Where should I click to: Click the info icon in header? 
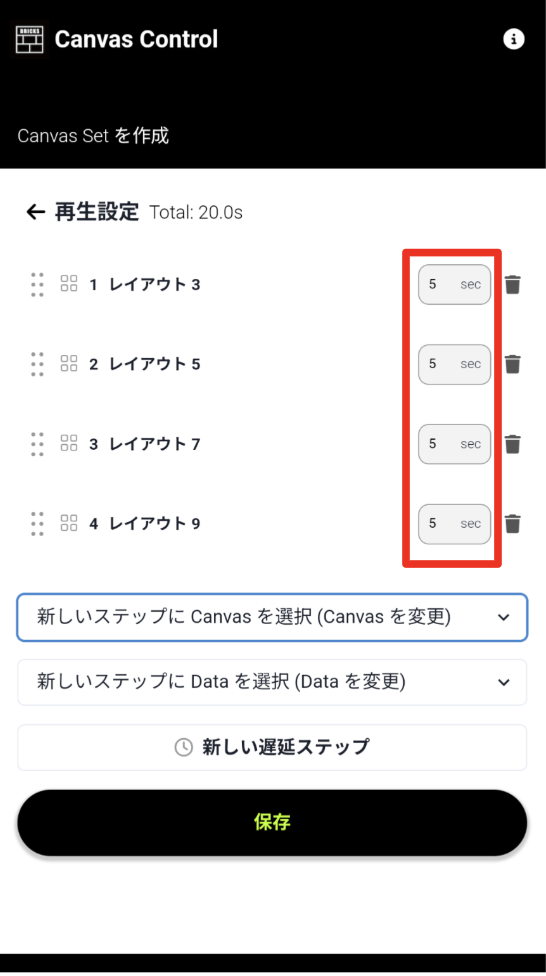pyautogui.click(x=513, y=39)
